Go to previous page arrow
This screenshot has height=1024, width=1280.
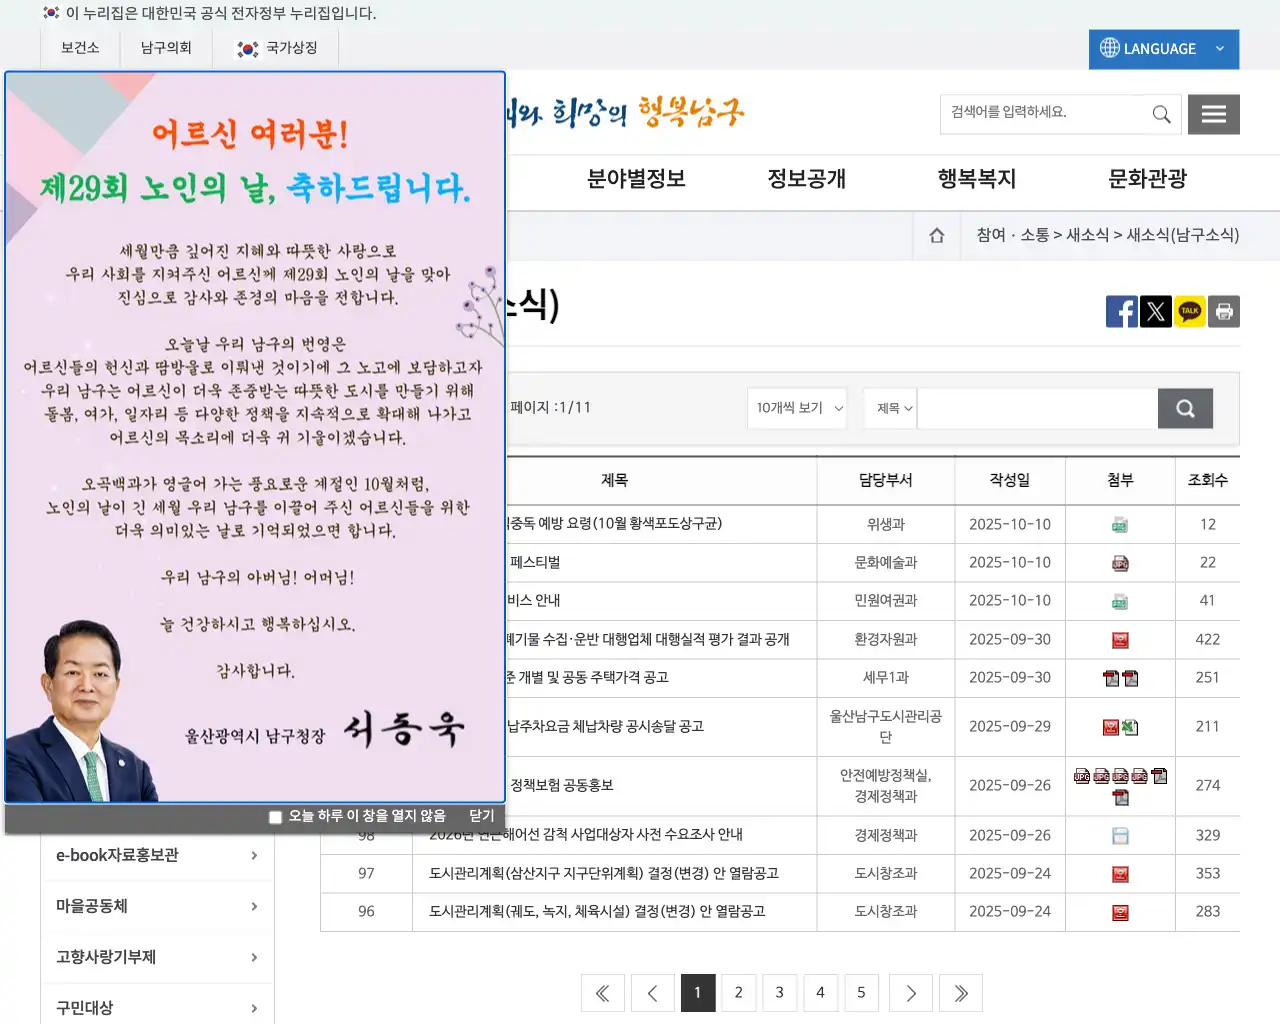pos(652,993)
